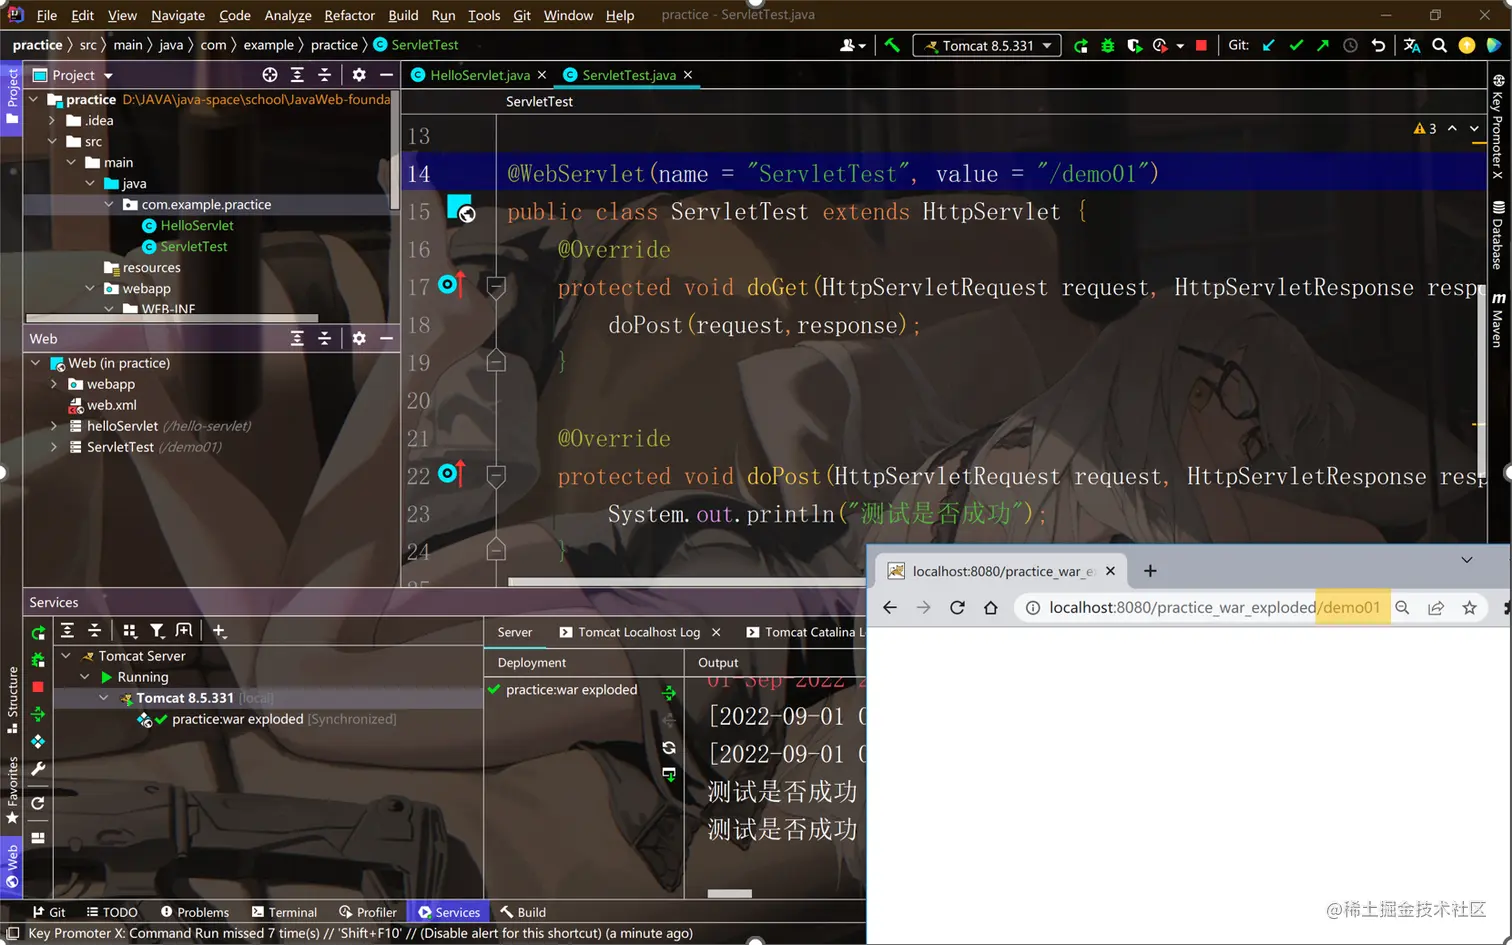This screenshot has width=1512, height=945.
Task: Open the Navigate menu
Action: click(178, 15)
